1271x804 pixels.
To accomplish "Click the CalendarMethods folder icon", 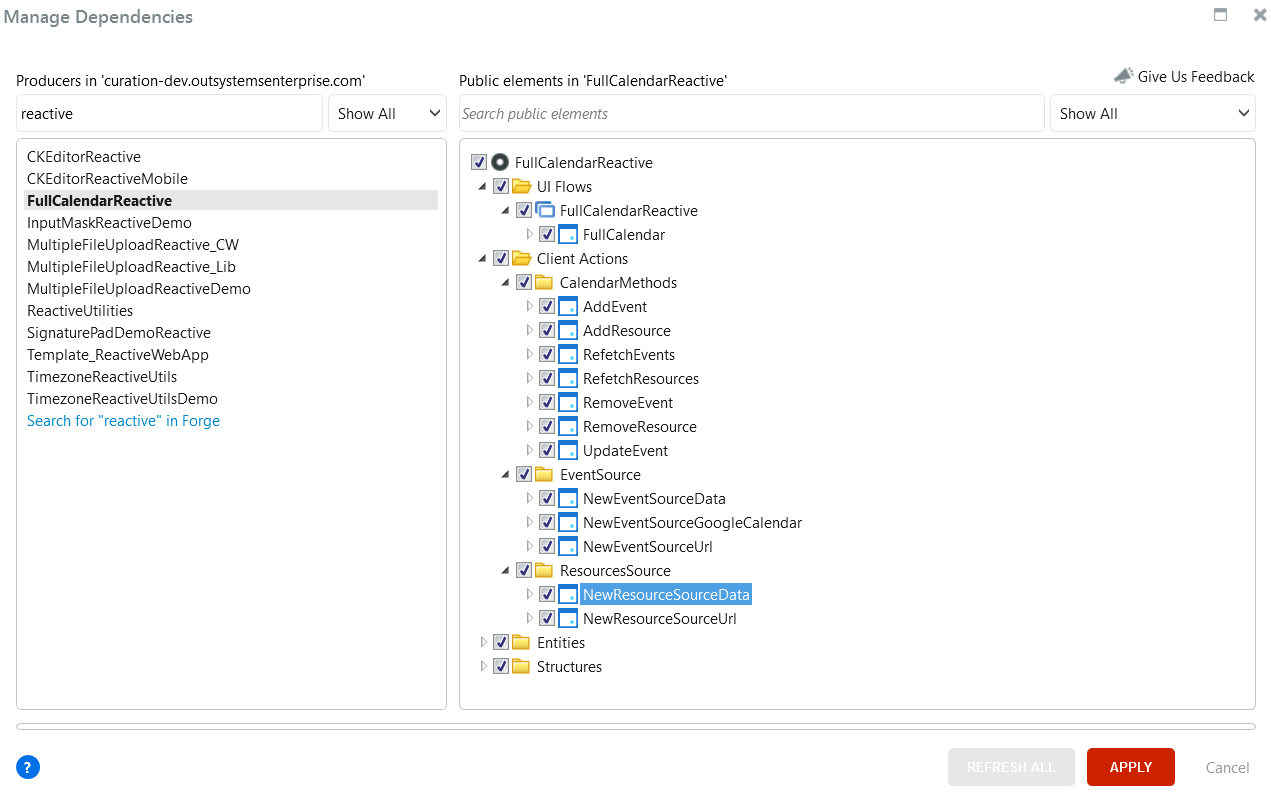I will (544, 282).
